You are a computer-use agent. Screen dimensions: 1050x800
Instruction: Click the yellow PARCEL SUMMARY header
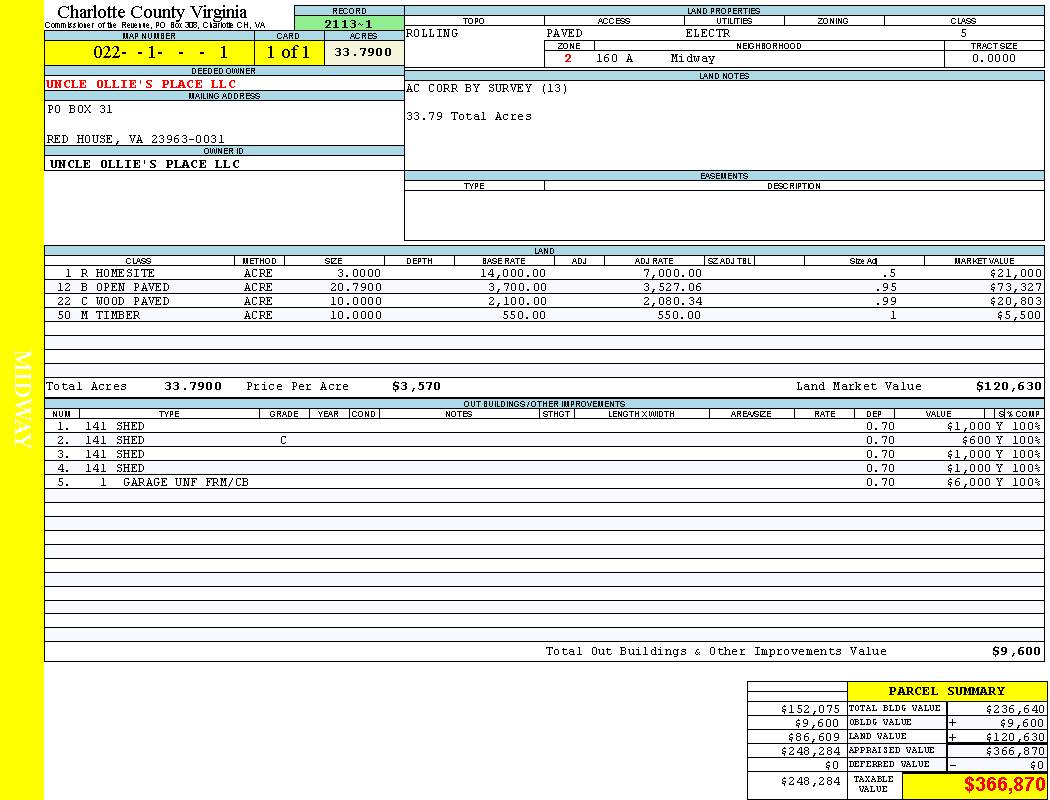tap(946, 691)
